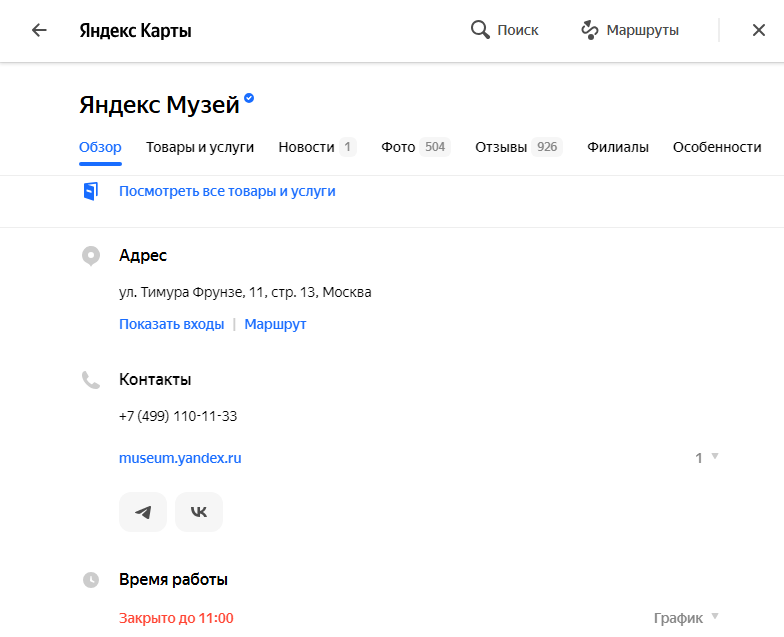Open the museum.yandex.ru website link
Image resolution: width=784 pixels, height=637 pixels.
click(x=180, y=458)
